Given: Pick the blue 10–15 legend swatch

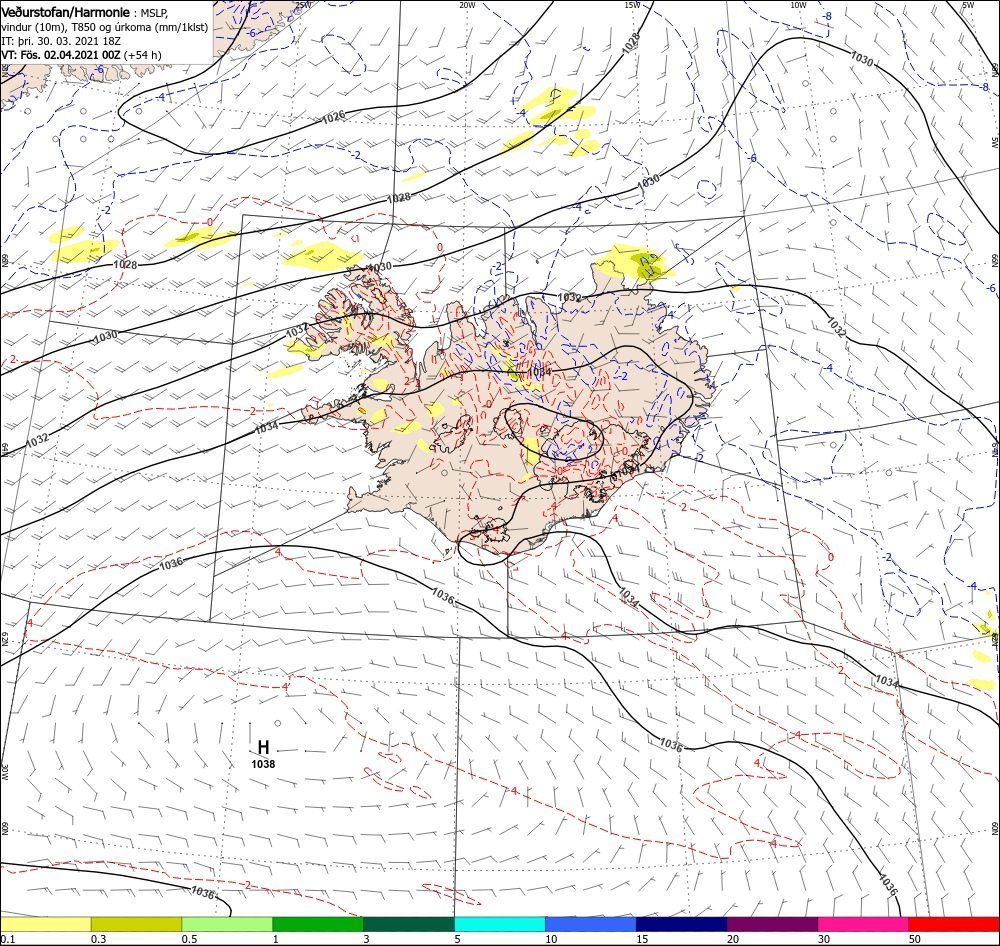Looking at the screenshot, I should 591,924.
